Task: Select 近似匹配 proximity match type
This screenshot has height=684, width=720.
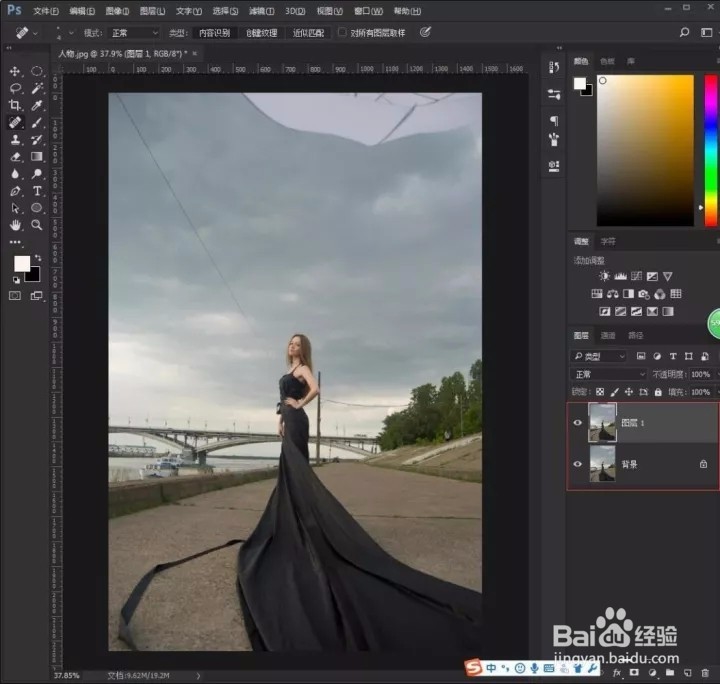Action: (309, 33)
